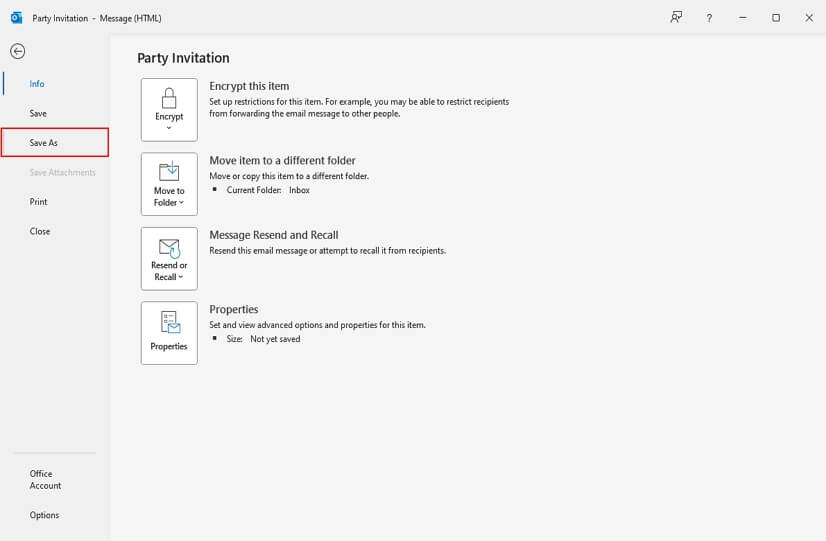Click the greyed Save Attachments entry
Image resolution: width=826 pixels, height=541 pixels.
click(x=62, y=172)
